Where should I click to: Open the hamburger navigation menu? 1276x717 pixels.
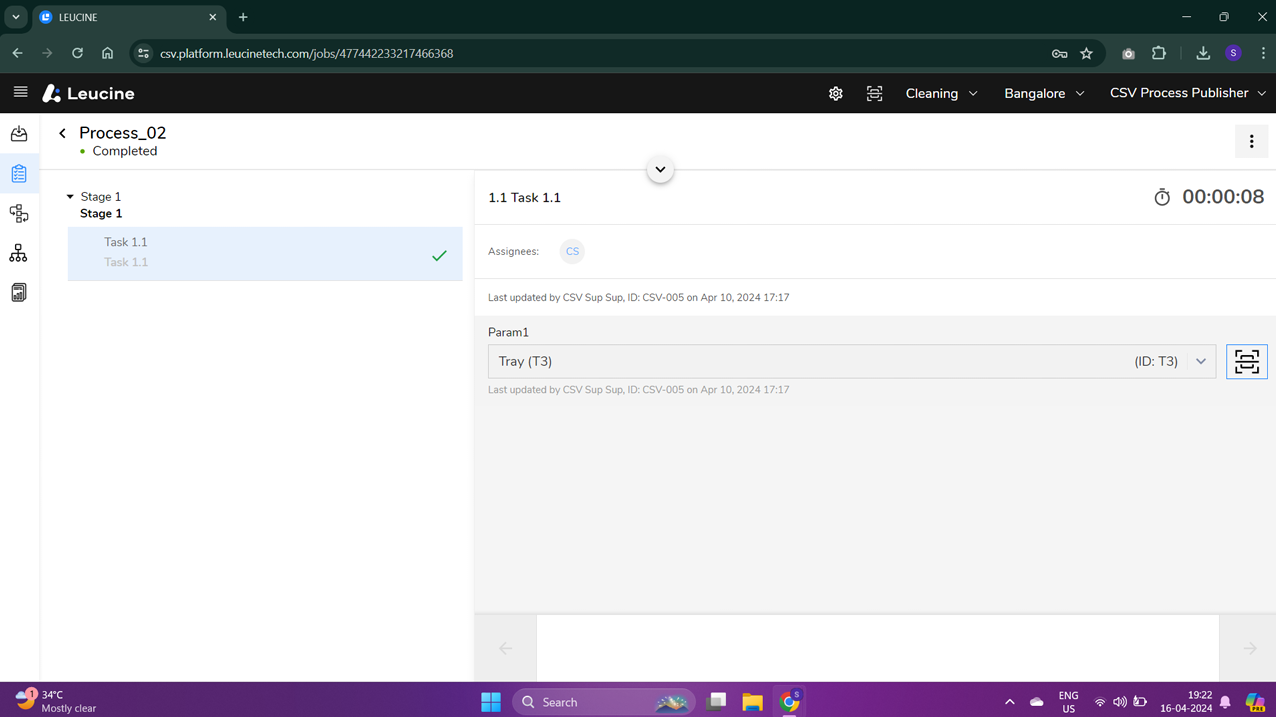20,93
